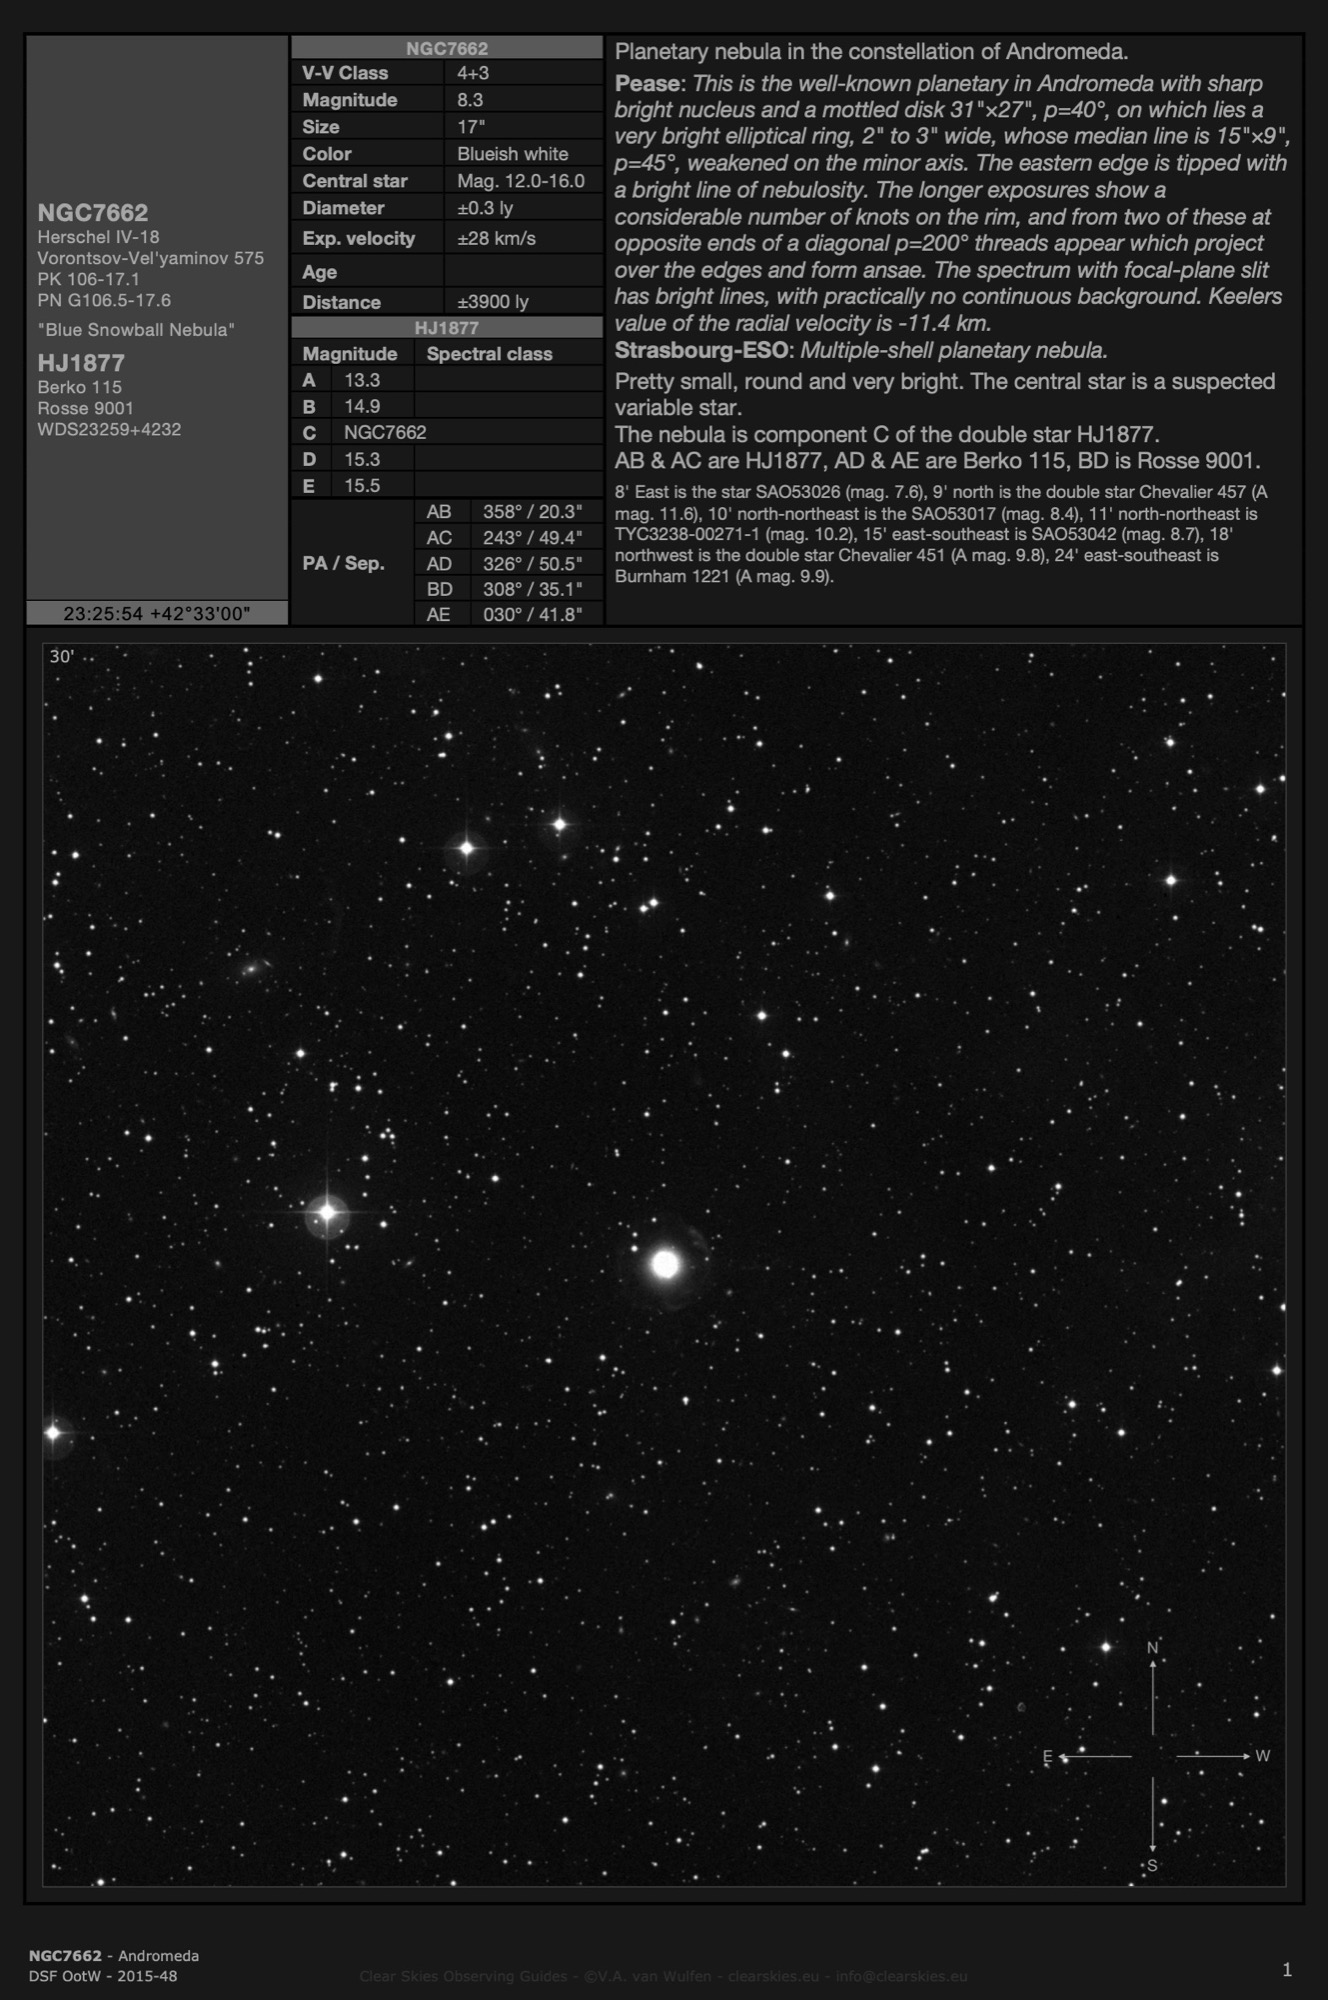Click the AB separation value 358° / 20.3"

coord(532,512)
